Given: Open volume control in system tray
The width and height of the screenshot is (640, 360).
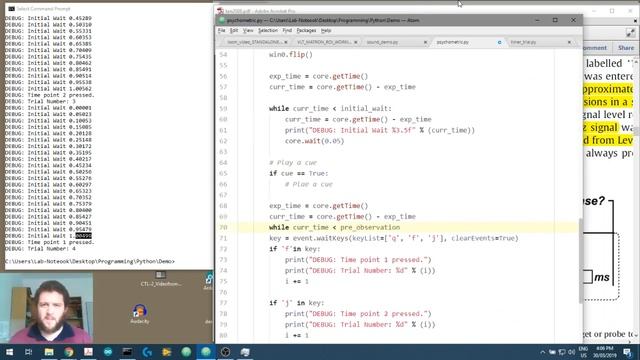Looking at the screenshot, I should tap(571, 352).
